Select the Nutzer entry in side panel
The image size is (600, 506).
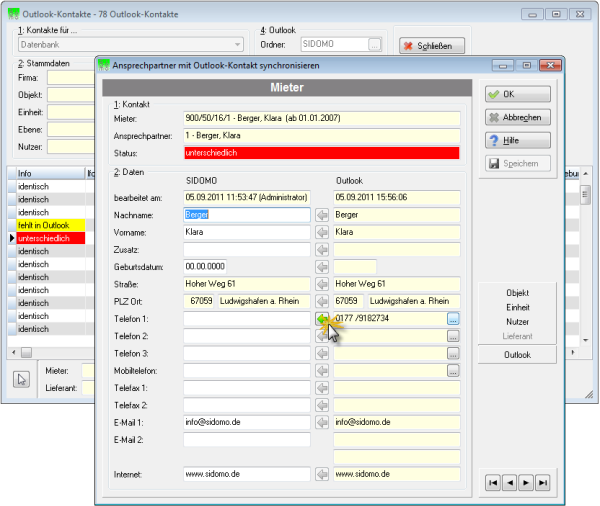pyautogui.click(x=517, y=322)
